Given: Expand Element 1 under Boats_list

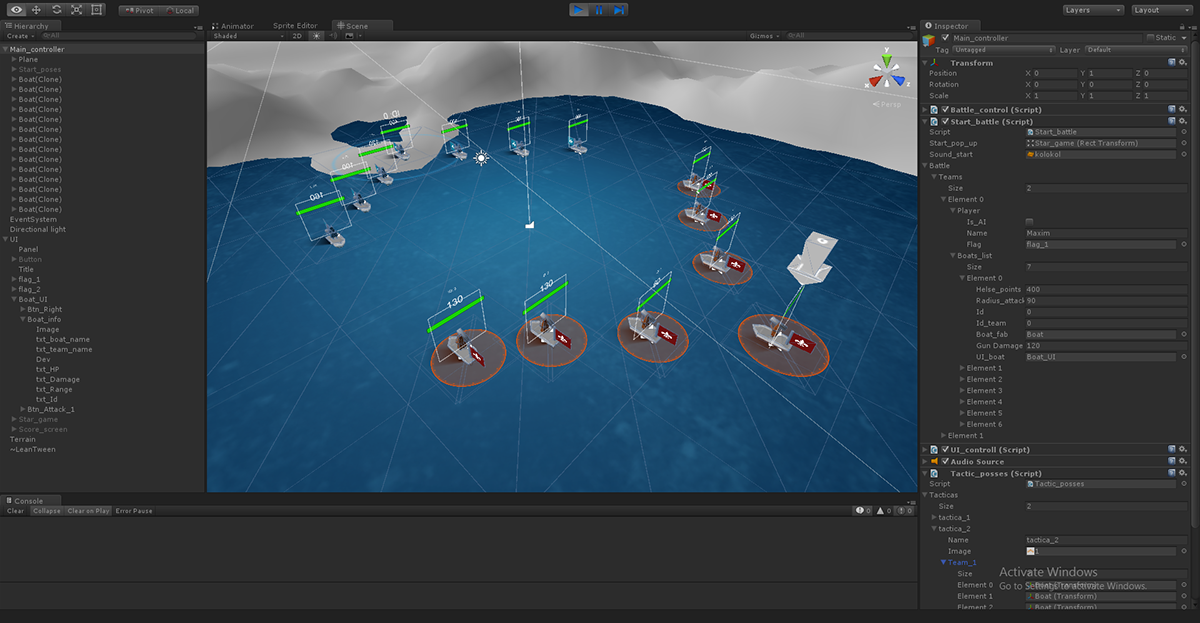Looking at the screenshot, I should pyautogui.click(x=962, y=368).
